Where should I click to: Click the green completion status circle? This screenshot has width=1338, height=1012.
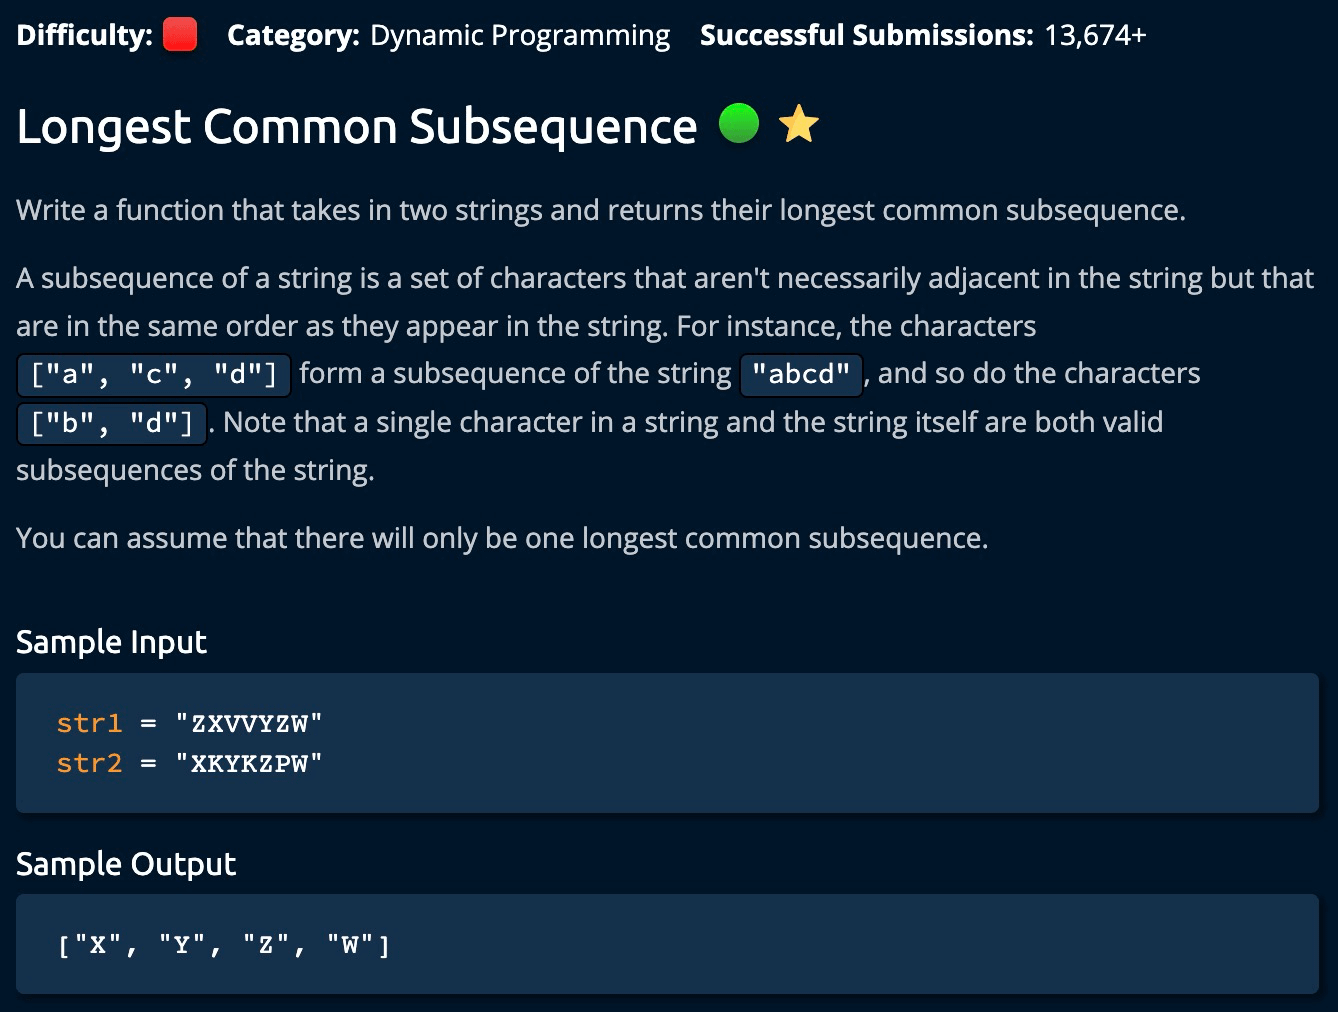(x=739, y=124)
